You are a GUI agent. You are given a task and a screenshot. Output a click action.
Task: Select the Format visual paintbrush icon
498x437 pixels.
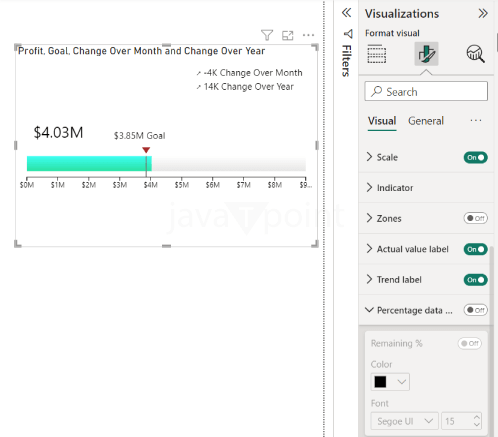pos(426,54)
